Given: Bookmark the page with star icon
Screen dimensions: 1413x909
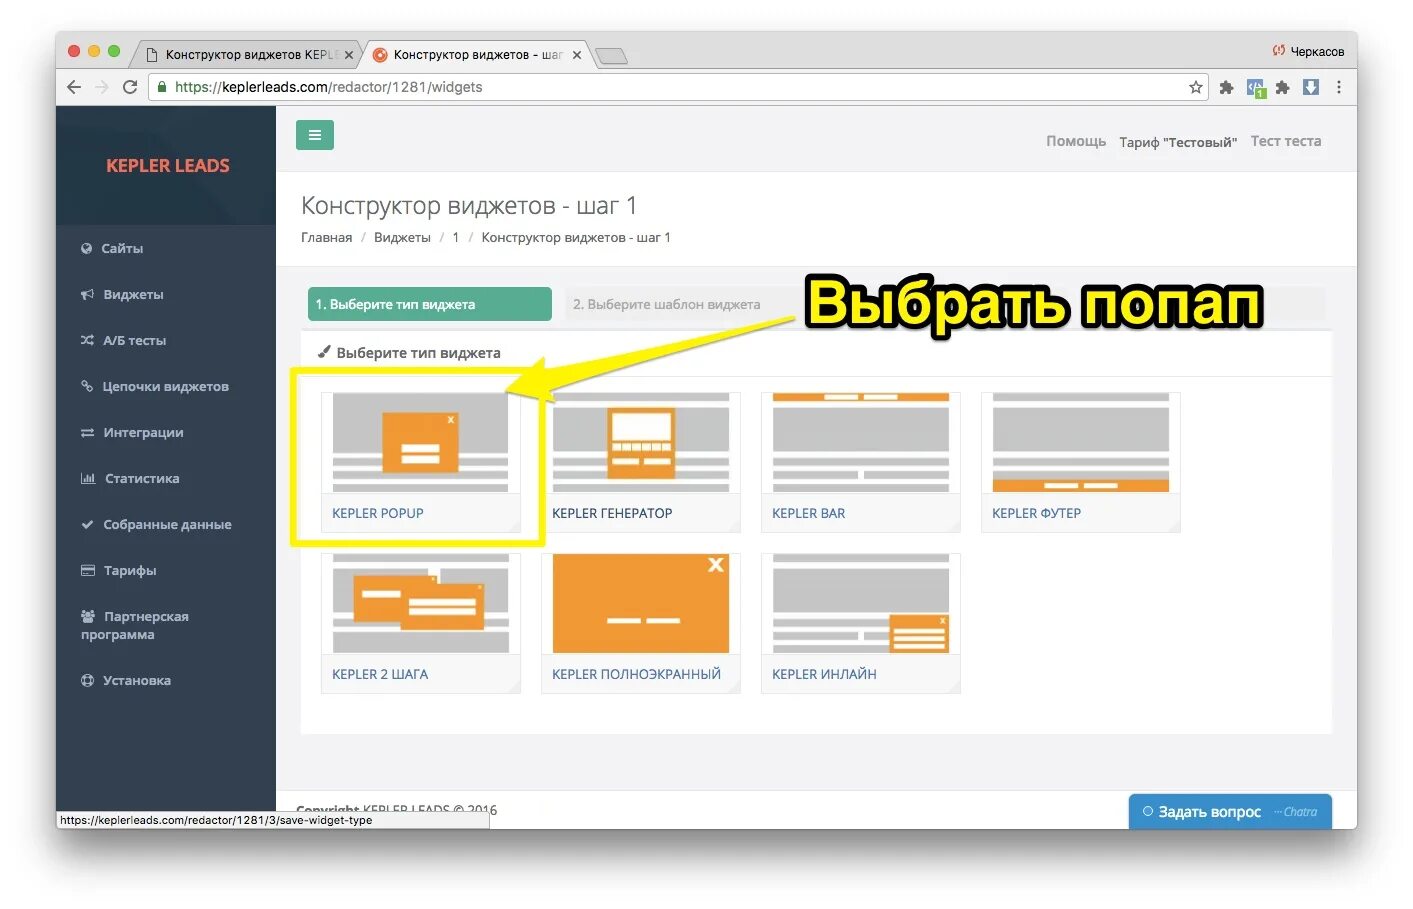Looking at the screenshot, I should pyautogui.click(x=1196, y=87).
